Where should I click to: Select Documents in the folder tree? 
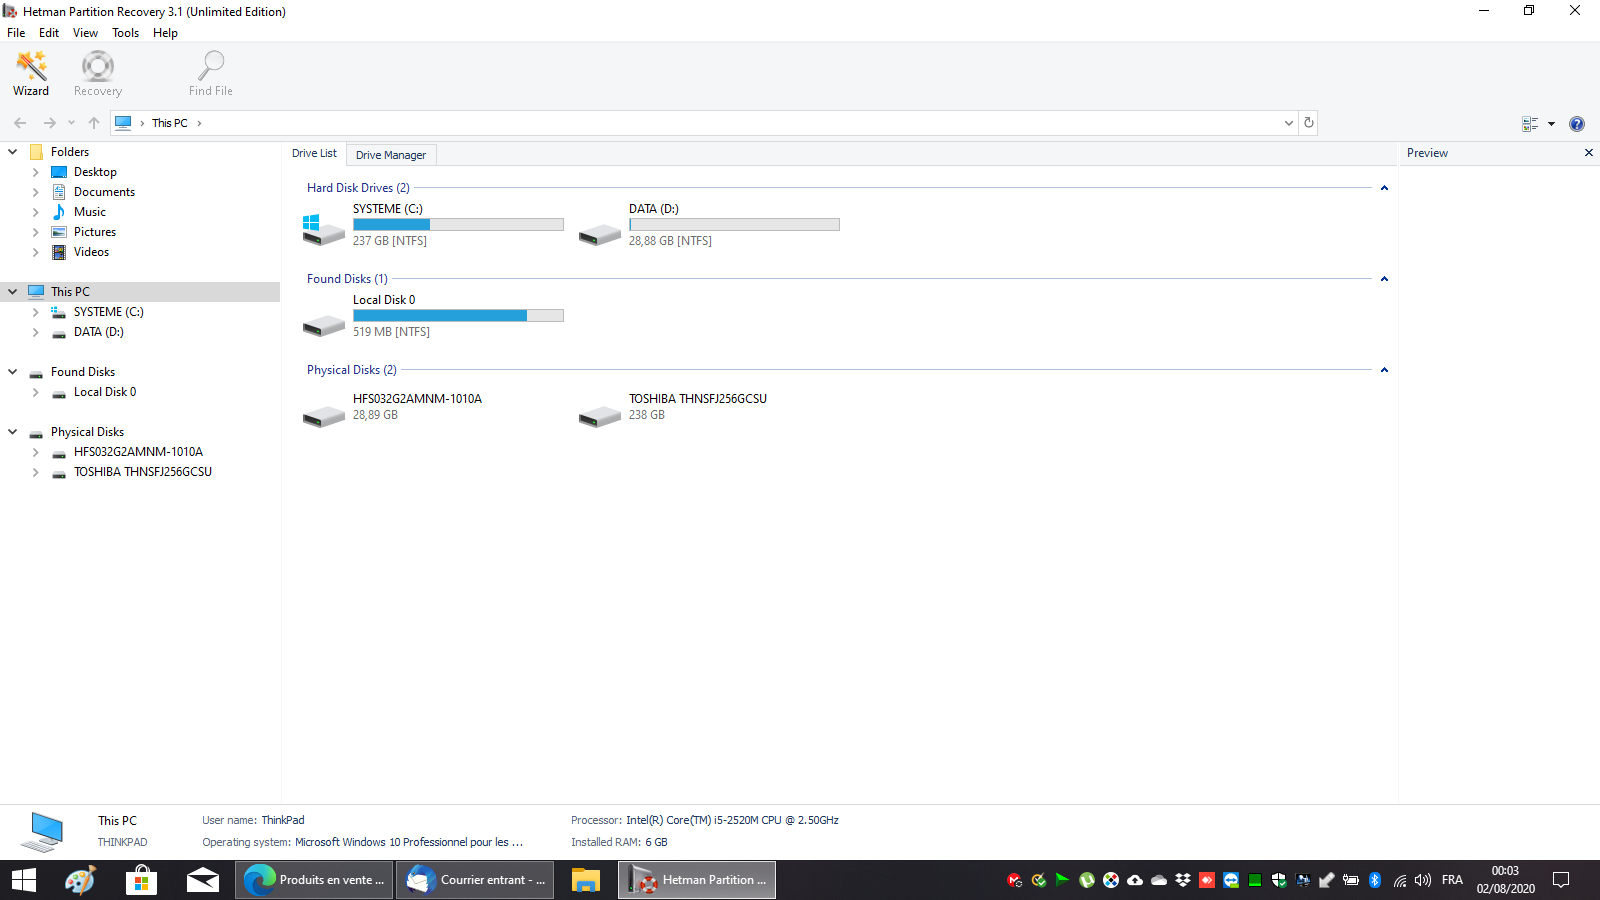click(104, 192)
